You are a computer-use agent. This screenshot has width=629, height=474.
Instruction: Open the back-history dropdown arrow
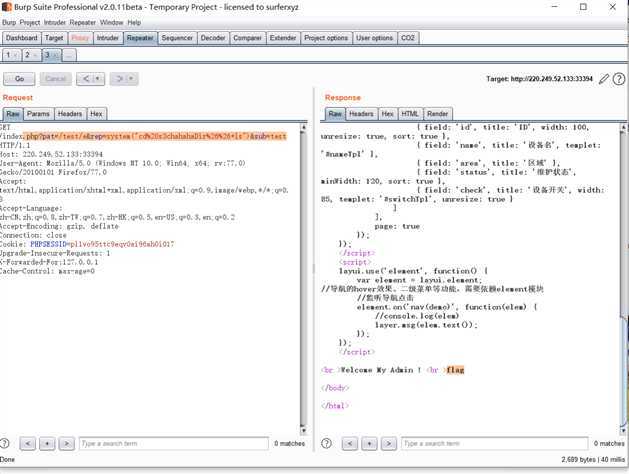point(98,79)
